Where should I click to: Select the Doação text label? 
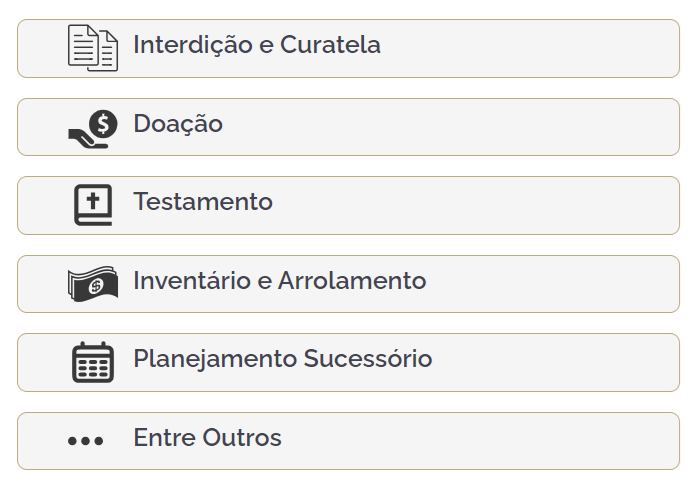point(178,124)
